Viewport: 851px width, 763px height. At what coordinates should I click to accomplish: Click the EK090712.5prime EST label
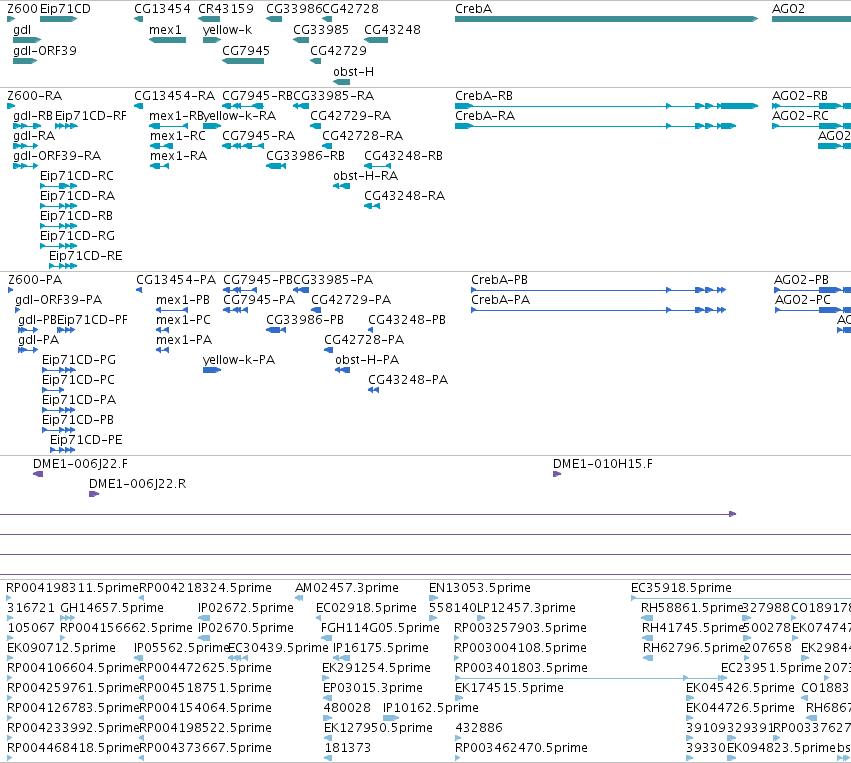coord(61,648)
